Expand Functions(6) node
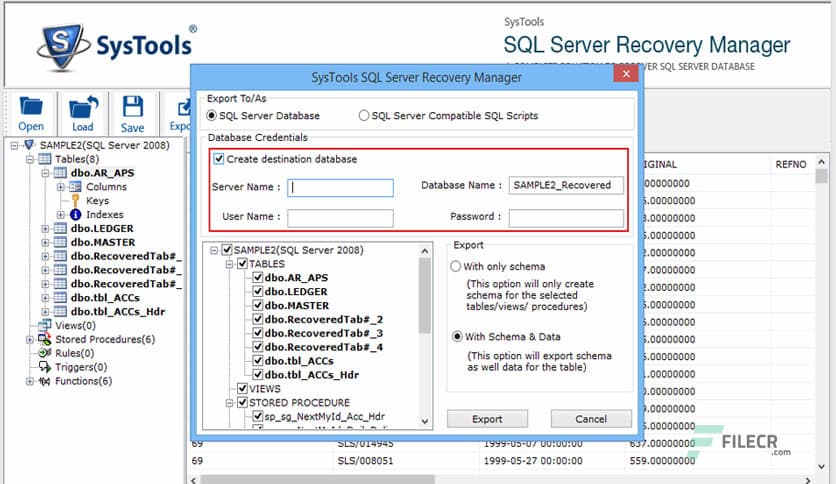836x484 pixels. (30, 381)
